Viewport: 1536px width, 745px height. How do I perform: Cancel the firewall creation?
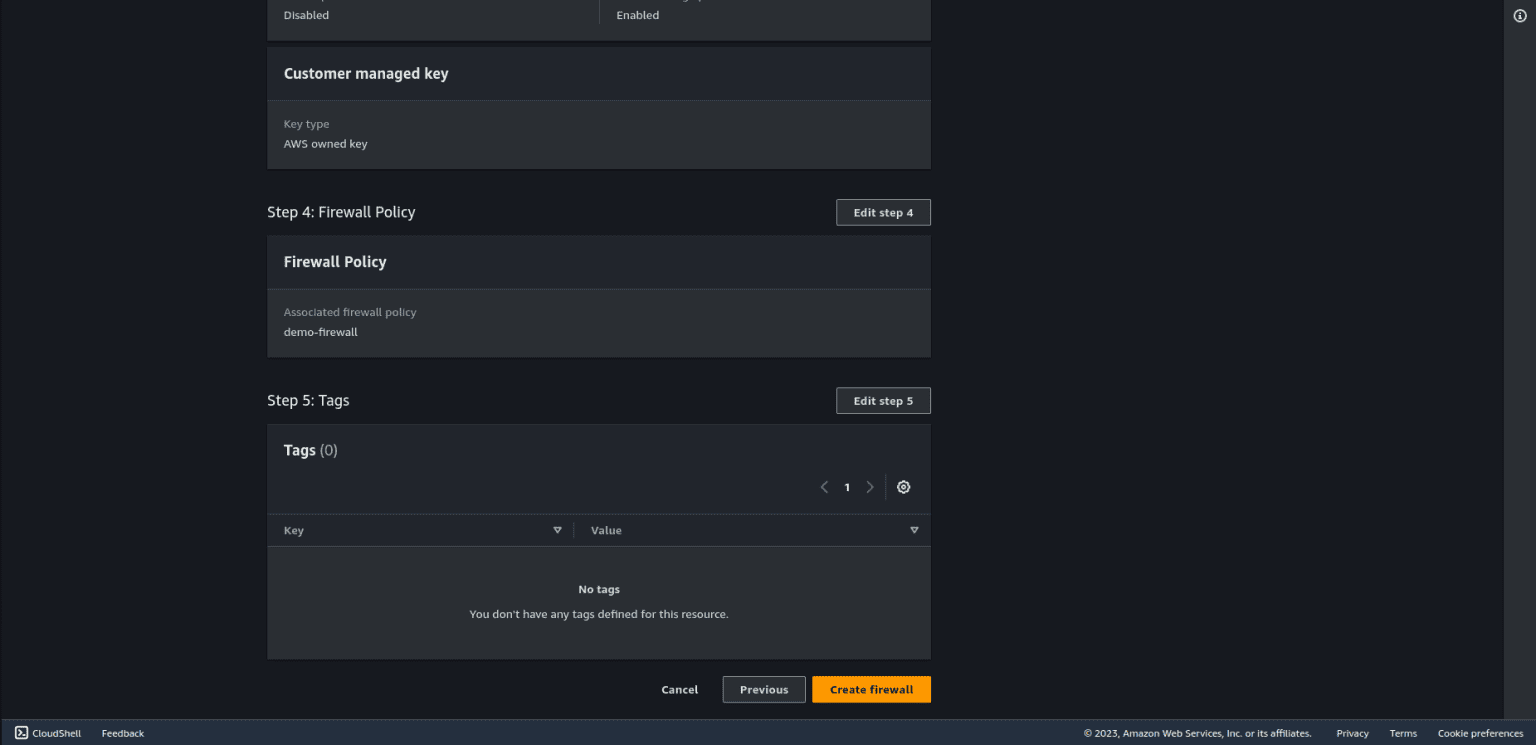(x=680, y=690)
